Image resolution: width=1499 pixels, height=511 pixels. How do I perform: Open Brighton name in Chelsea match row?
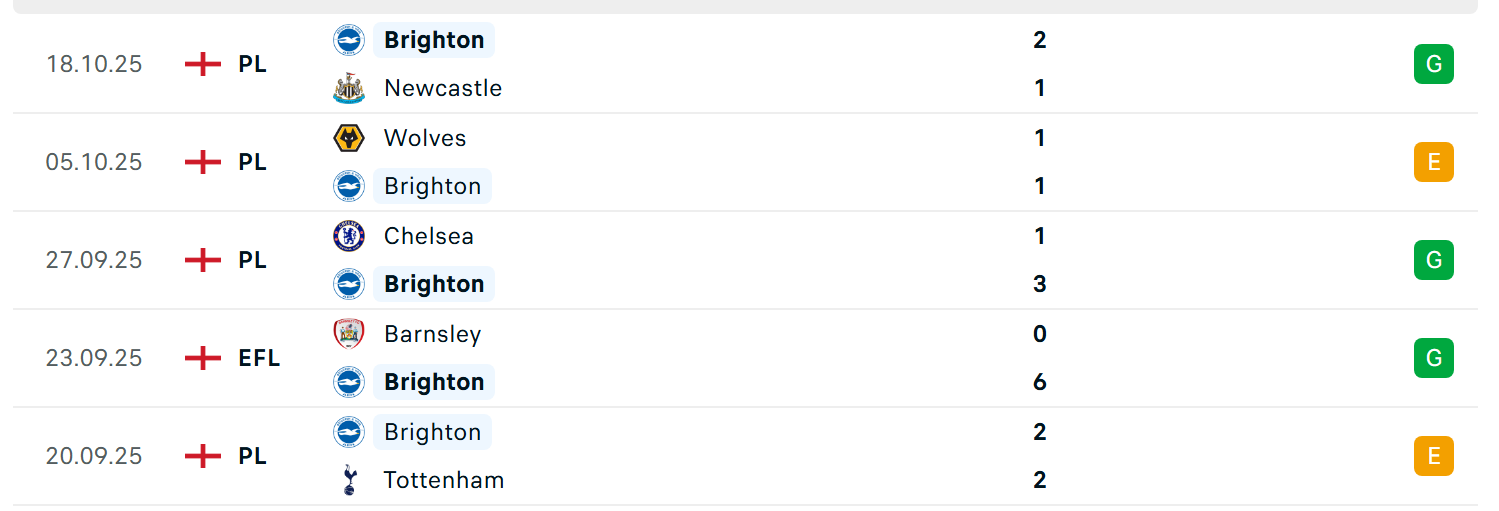[x=434, y=284]
